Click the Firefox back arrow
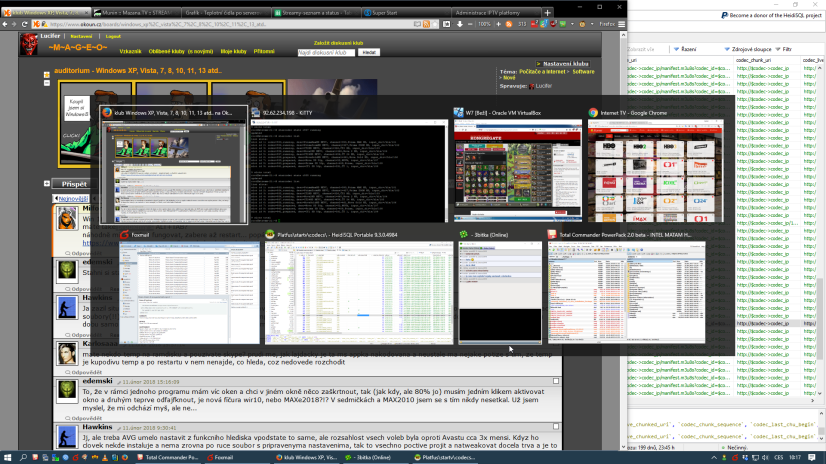This screenshot has height=464, width=826. [5, 24]
